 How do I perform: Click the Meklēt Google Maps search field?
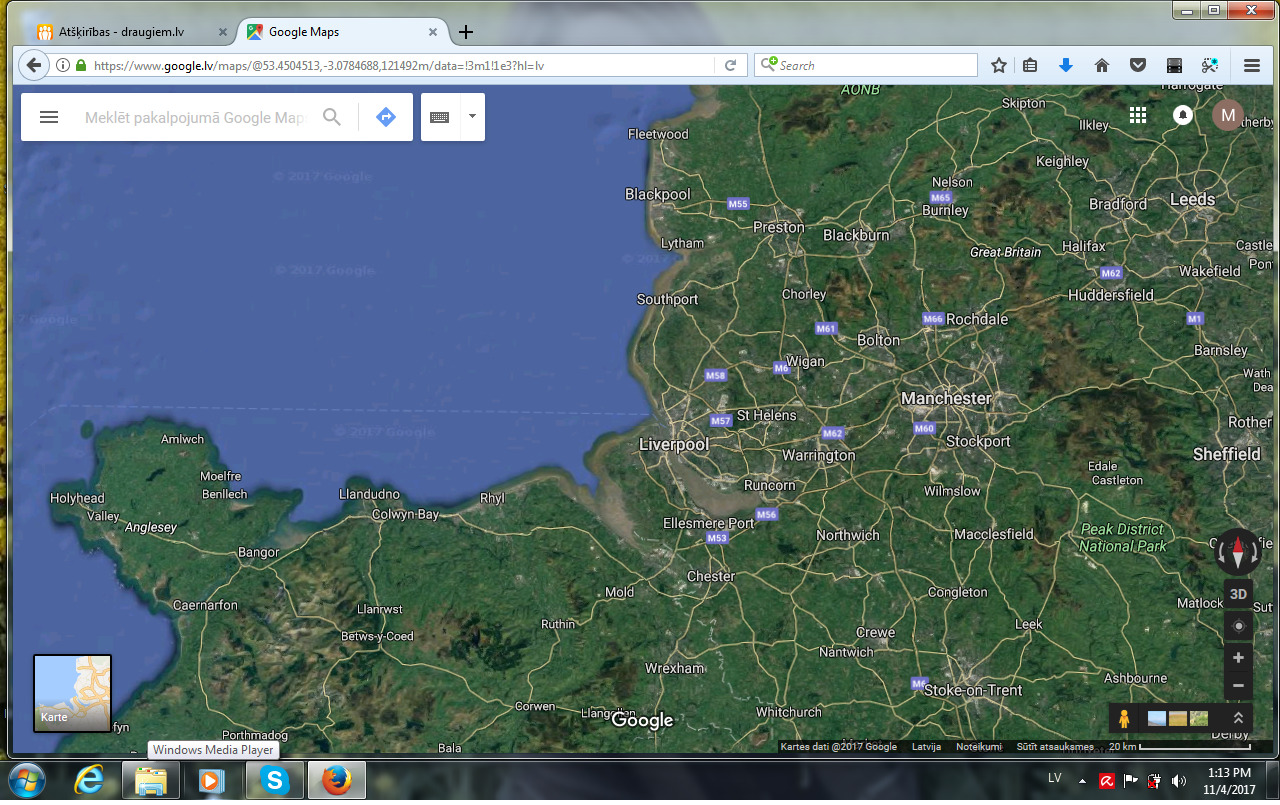[x=195, y=117]
